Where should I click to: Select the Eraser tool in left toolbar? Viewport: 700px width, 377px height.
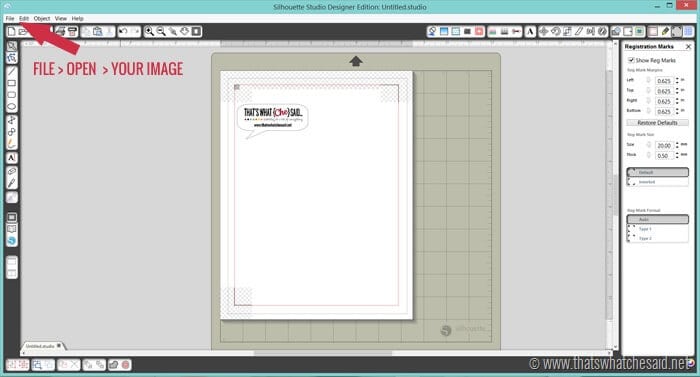tap(12, 172)
